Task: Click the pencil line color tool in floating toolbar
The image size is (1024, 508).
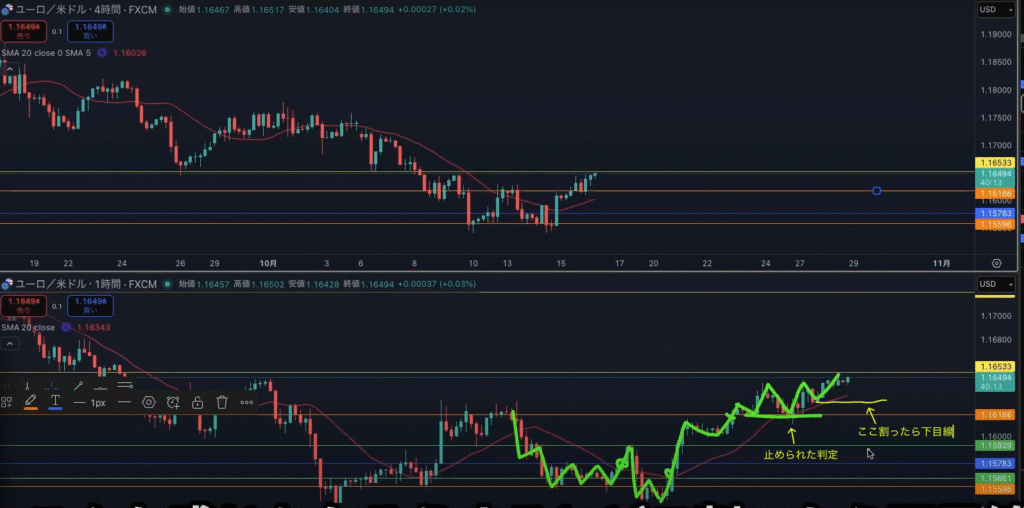Action: tap(30, 402)
